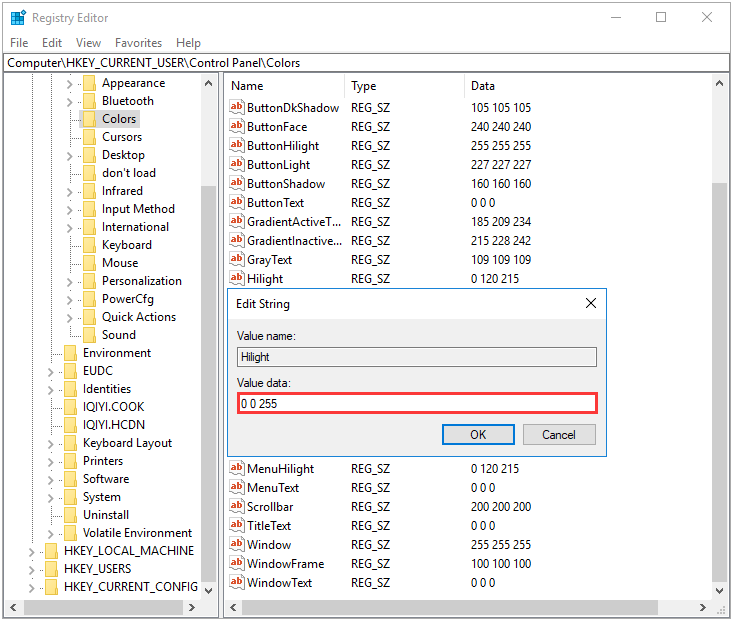This screenshot has width=734, height=622.
Task: Click the Type column header
Action: point(405,86)
